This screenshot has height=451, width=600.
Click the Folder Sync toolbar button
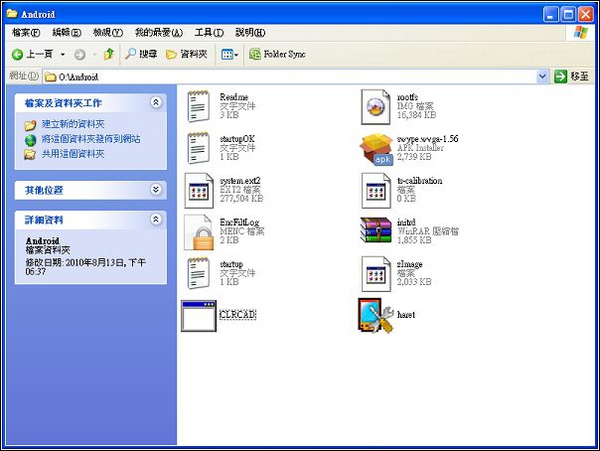[277, 54]
